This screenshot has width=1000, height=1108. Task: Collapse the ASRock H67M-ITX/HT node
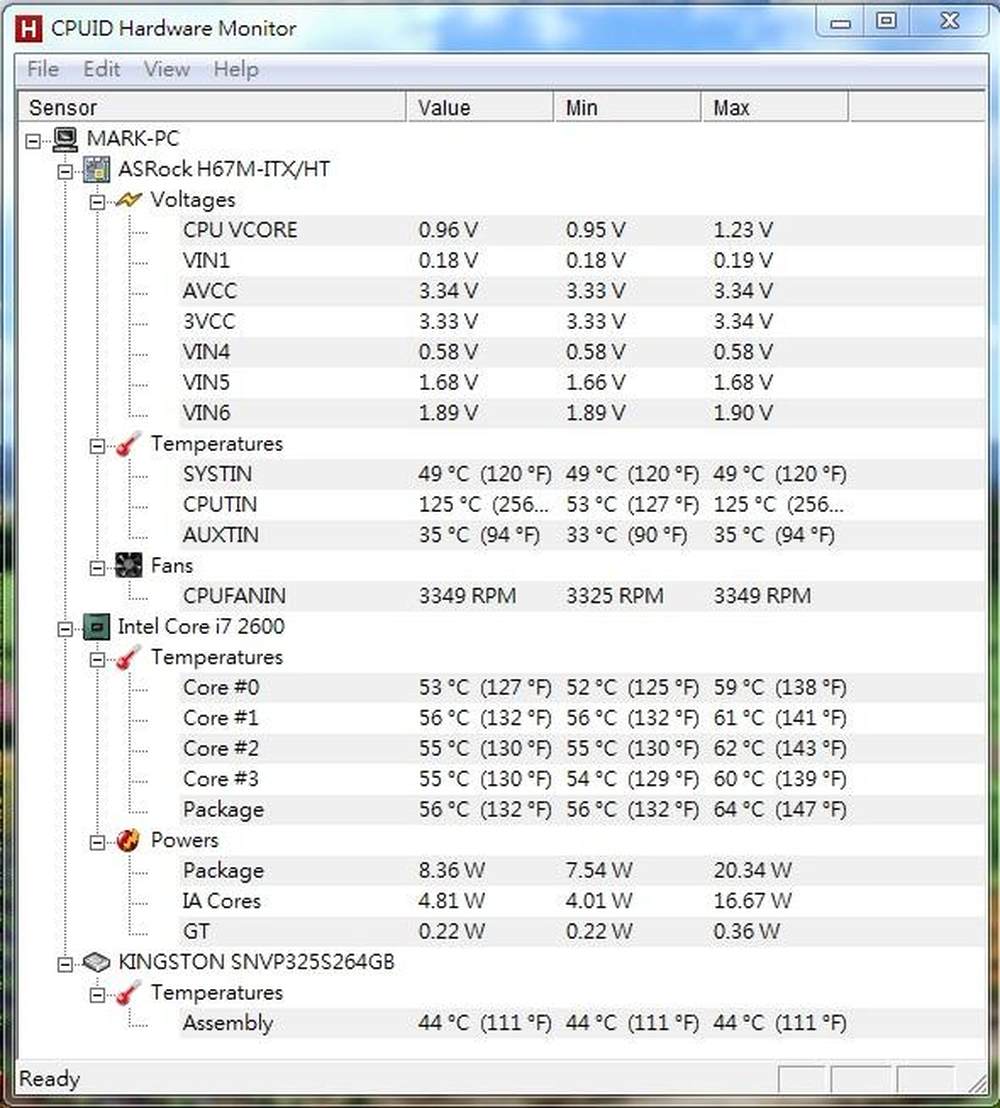[x=65, y=172]
